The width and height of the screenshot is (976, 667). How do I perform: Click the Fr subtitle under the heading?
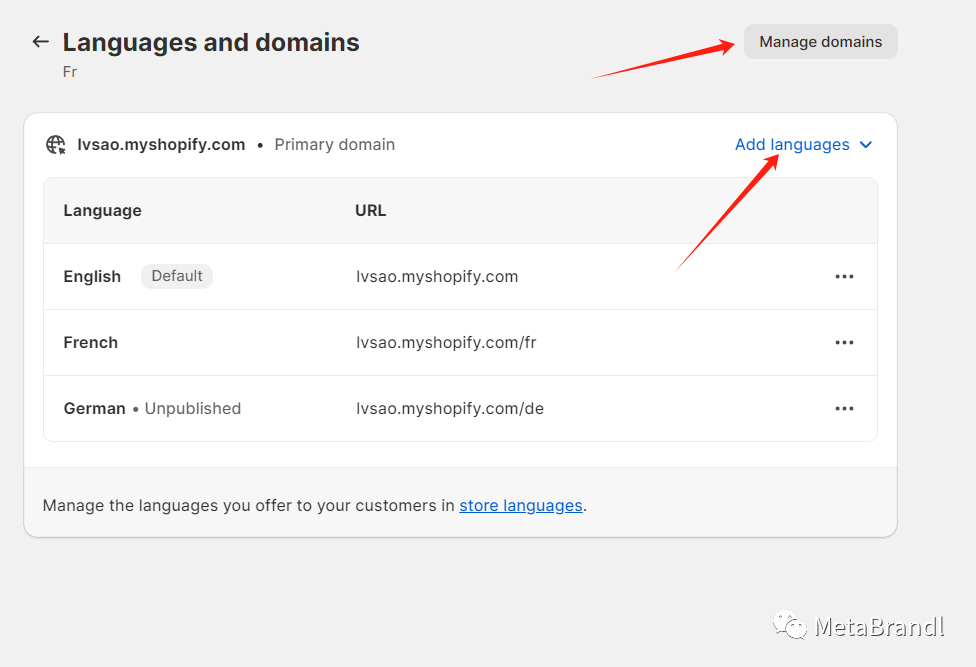pos(70,72)
